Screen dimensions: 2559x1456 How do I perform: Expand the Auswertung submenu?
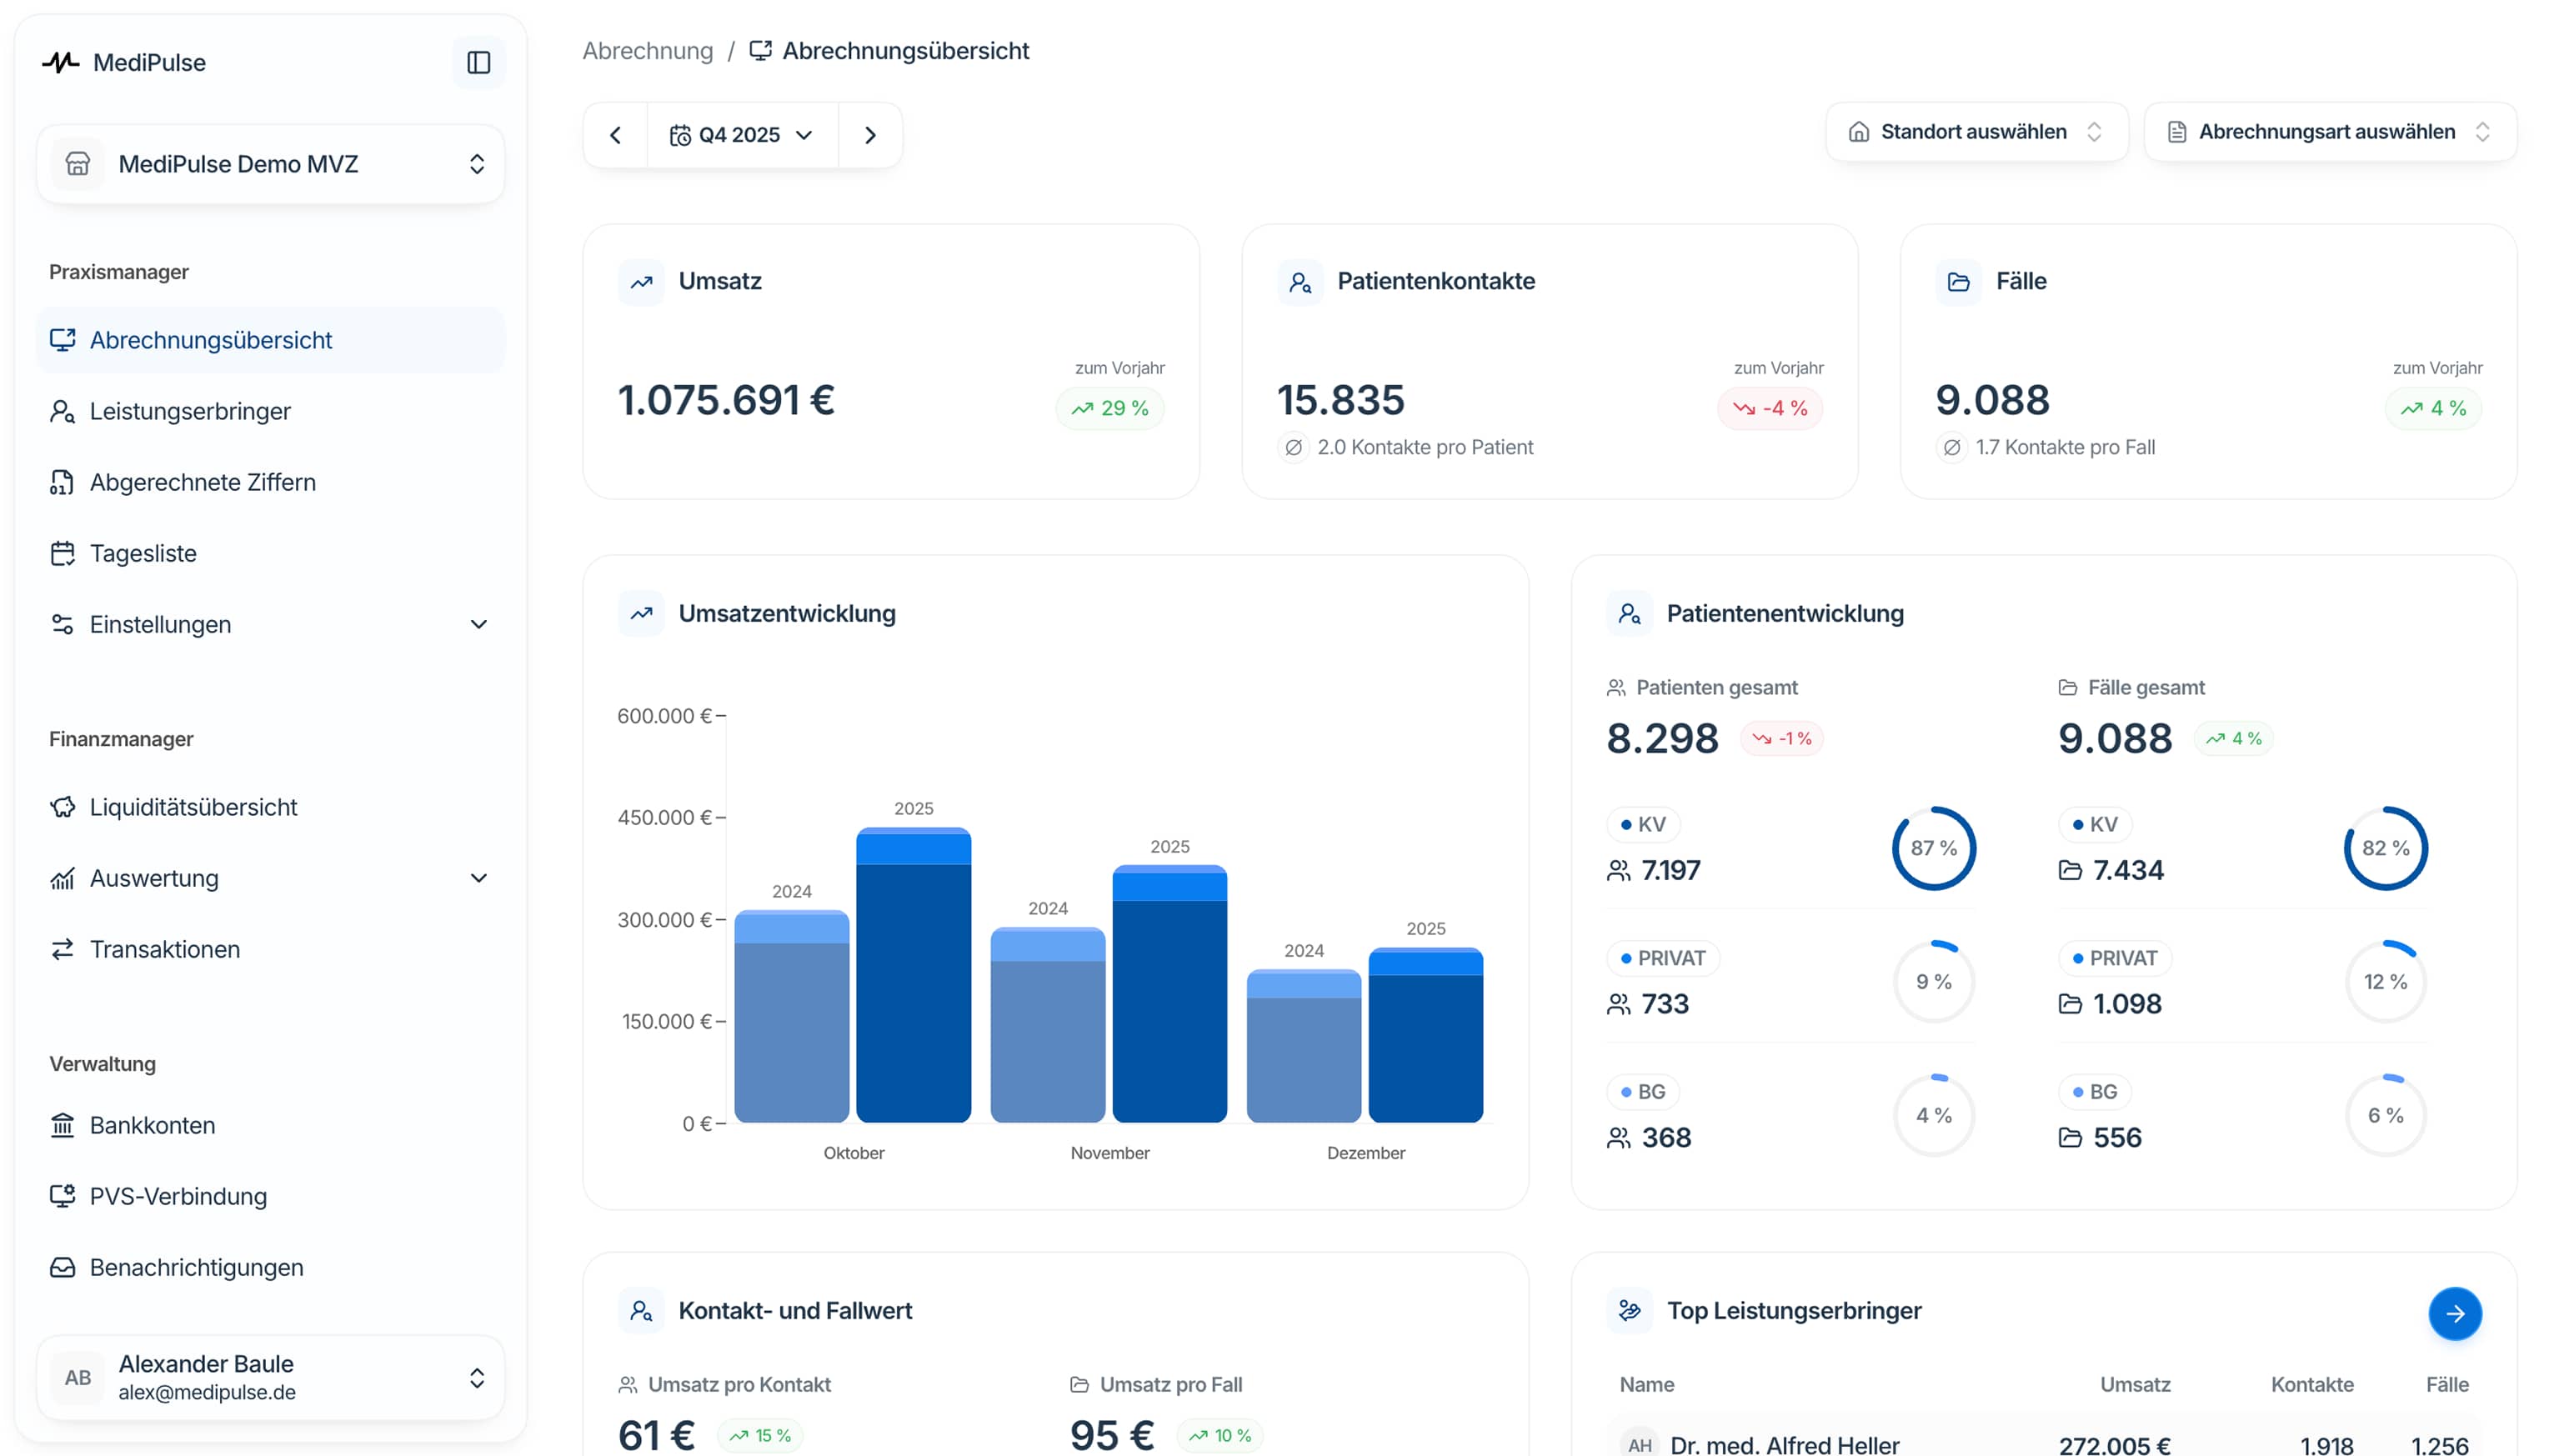click(479, 878)
